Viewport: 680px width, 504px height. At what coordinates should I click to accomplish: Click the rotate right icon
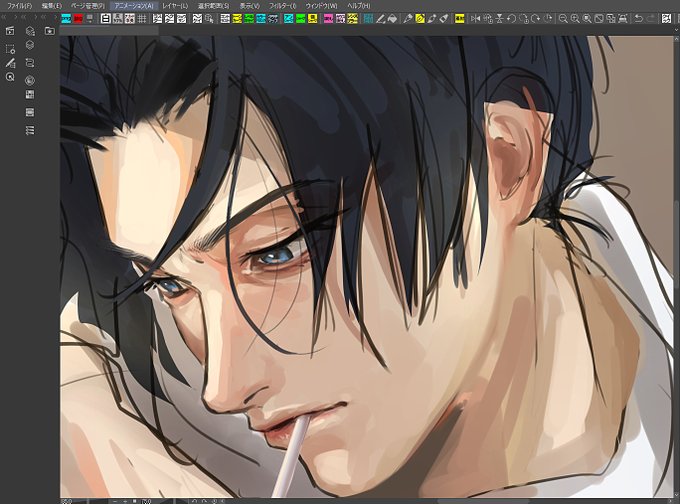[x=536, y=19]
